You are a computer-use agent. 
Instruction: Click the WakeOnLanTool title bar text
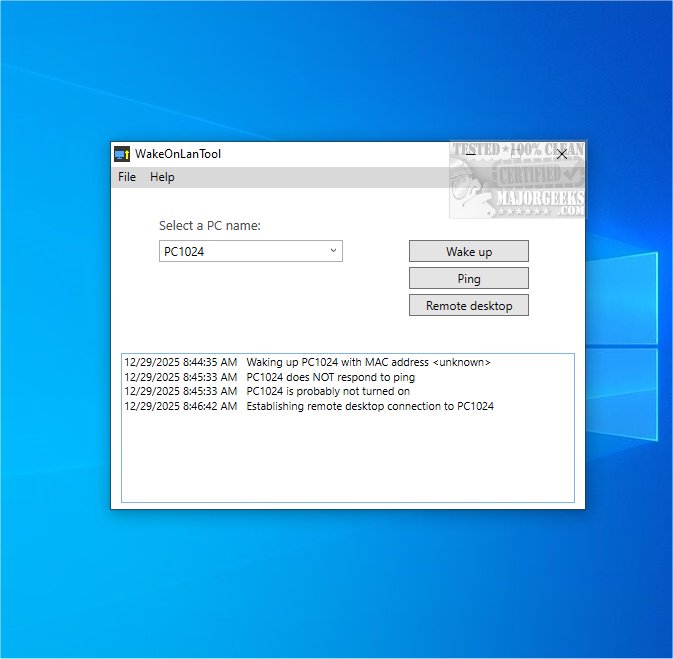(x=178, y=154)
